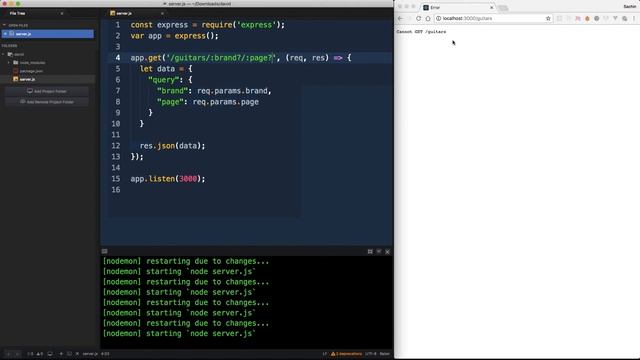The image size is (640, 360).
Task: Click the terminal panel icon at top left
Action: 104,251
